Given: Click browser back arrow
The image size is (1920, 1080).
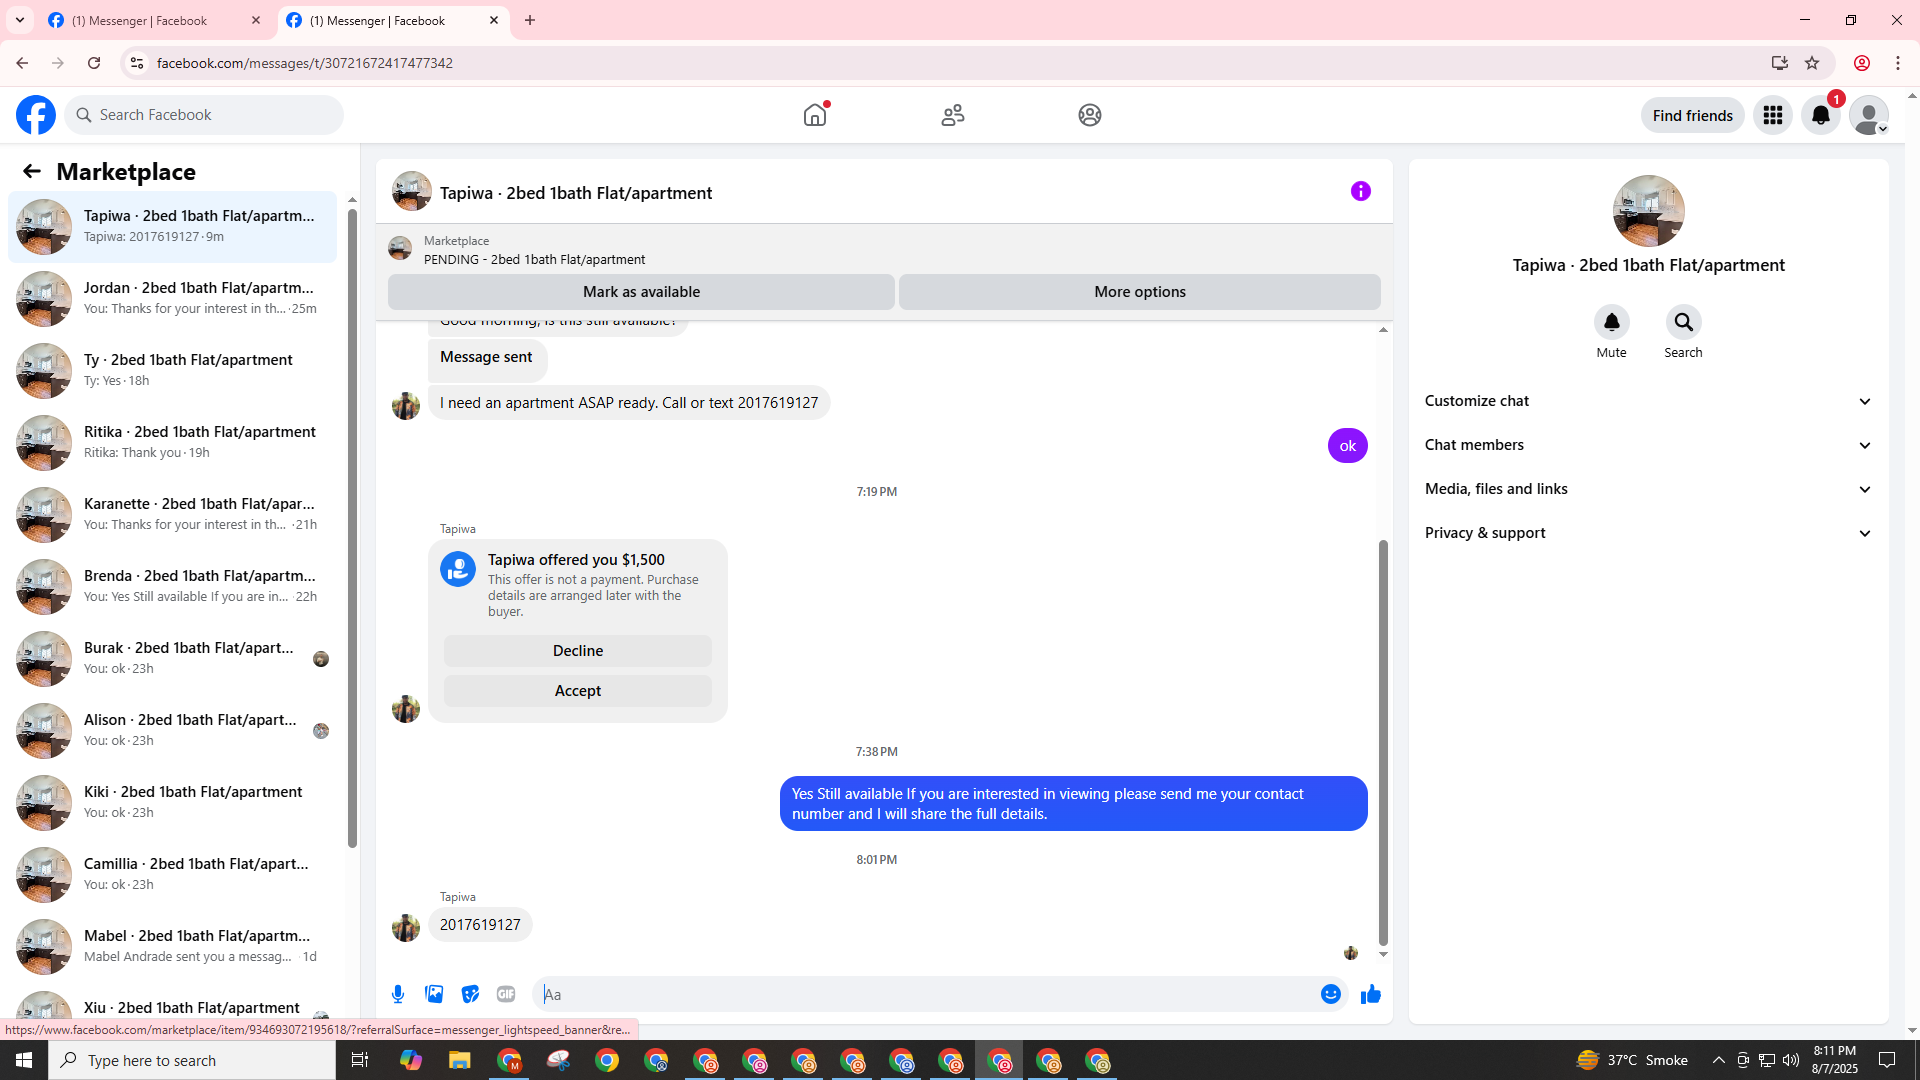Looking at the screenshot, I should click(22, 63).
